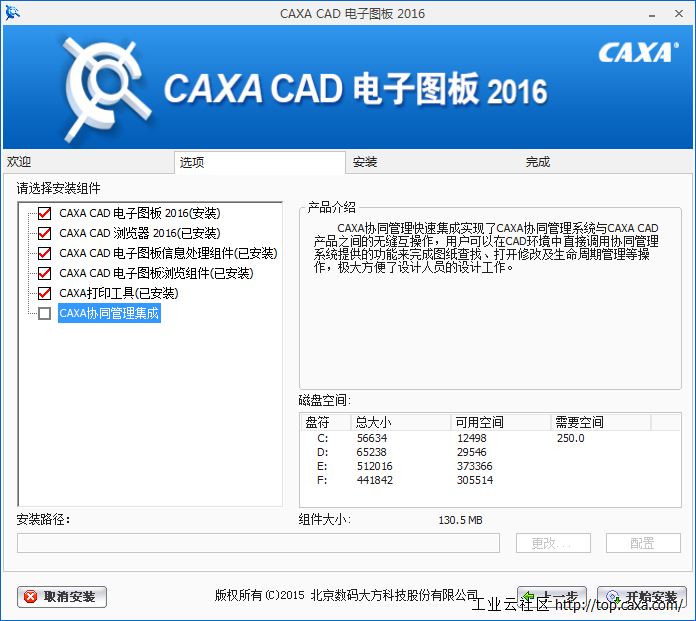Click the red X icon on 取消安装 button
The image size is (696, 621).
click(x=30, y=597)
